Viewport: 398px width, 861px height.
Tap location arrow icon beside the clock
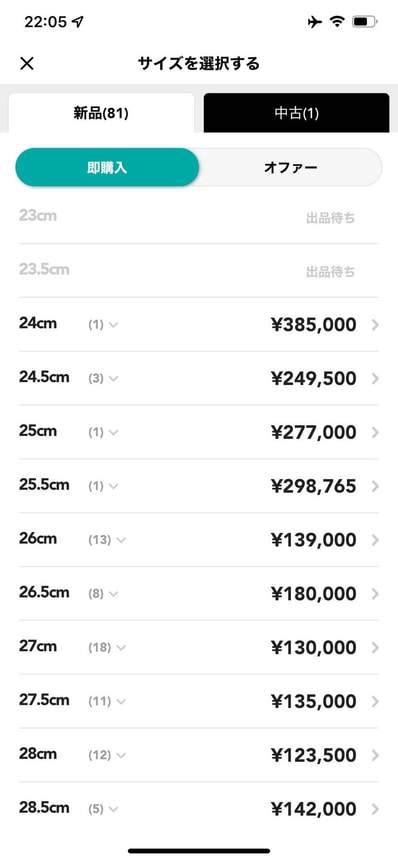[x=77, y=22]
